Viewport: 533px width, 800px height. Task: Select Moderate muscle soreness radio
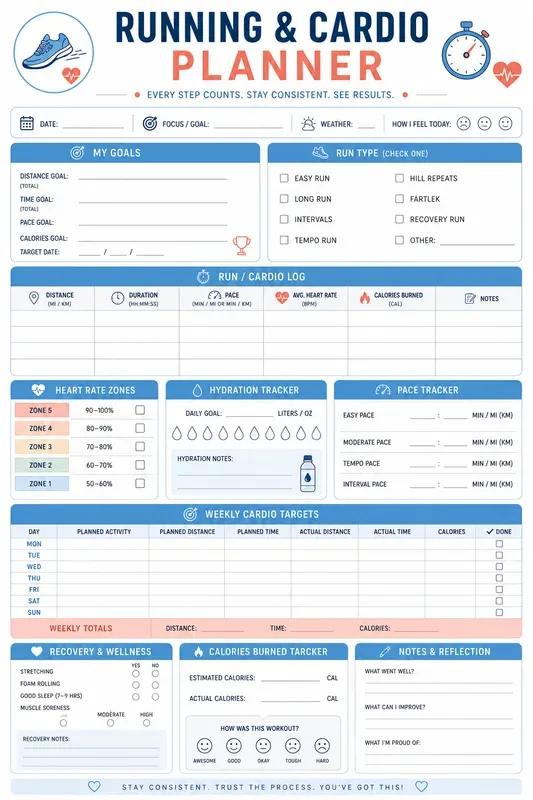[111, 723]
